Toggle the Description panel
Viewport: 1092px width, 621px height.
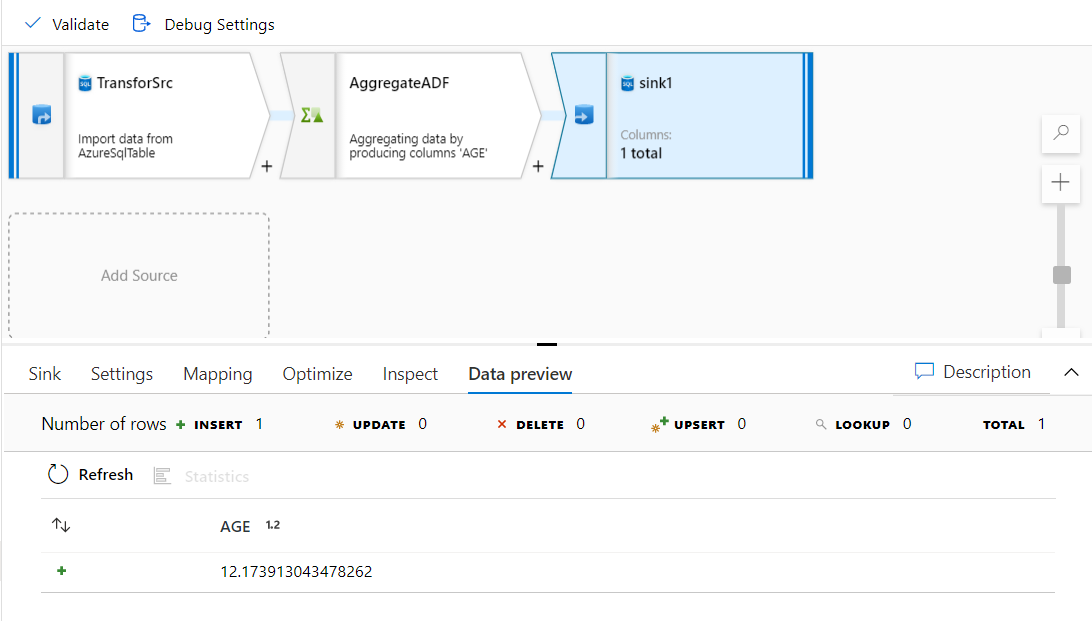click(972, 372)
